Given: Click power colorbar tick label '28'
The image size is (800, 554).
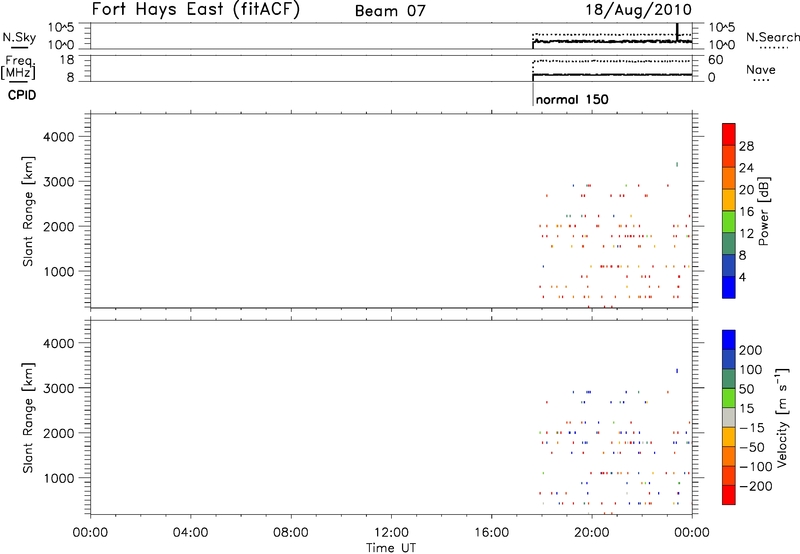Looking at the screenshot, I should pos(746,146).
